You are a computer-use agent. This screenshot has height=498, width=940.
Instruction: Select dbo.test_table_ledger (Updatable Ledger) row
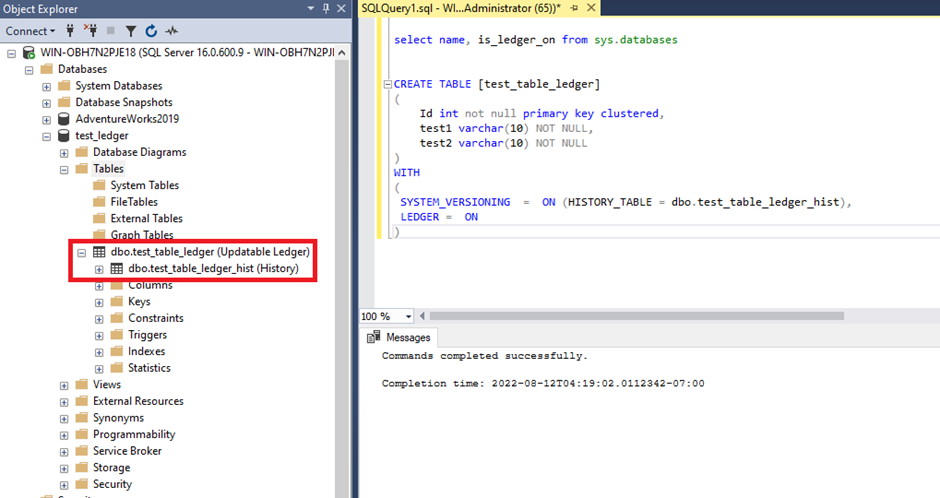tap(201, 252)
